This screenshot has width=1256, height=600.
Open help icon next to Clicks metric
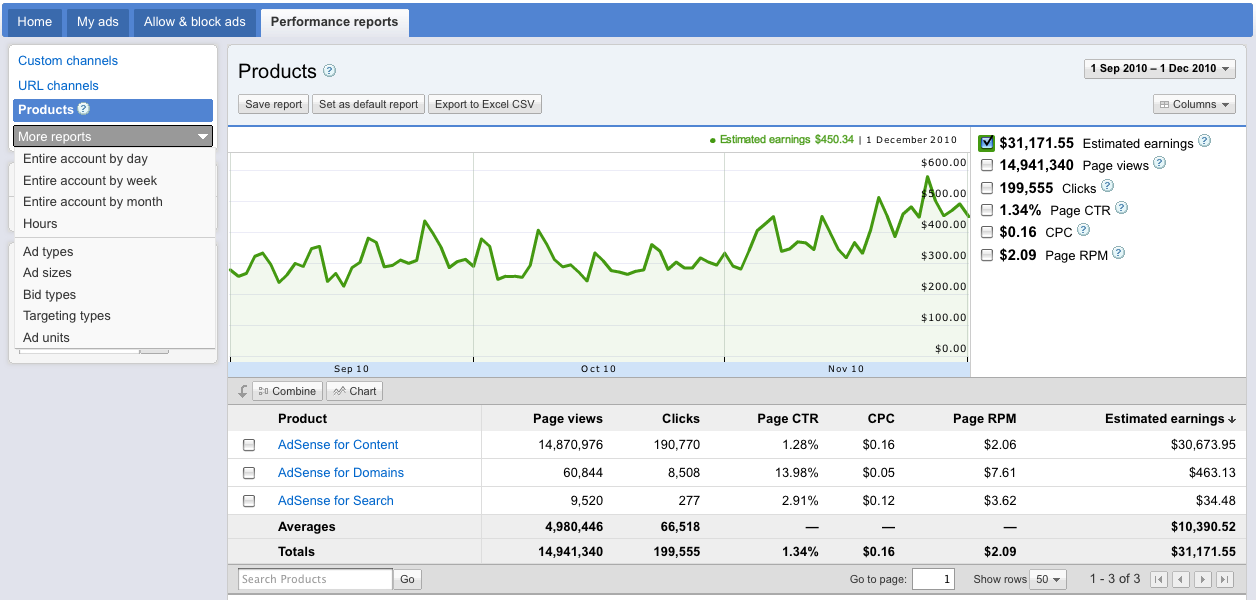click(x=1107, y=186)
